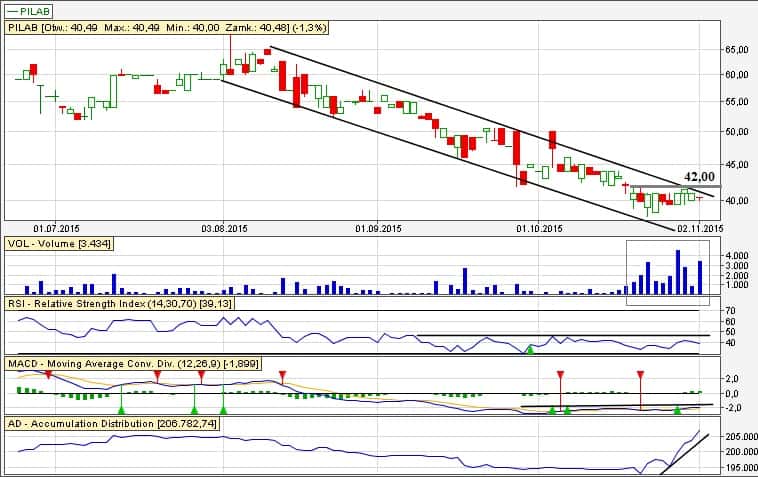Select the 205.000 value on AD axis
758x477 pixels.
coord(736,437)
